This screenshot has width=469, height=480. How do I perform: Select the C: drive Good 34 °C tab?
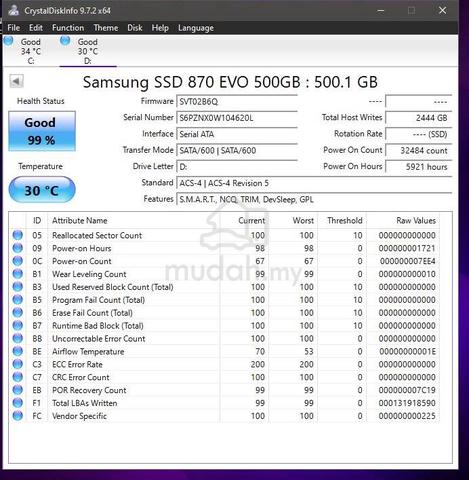(x=31, y=51)
